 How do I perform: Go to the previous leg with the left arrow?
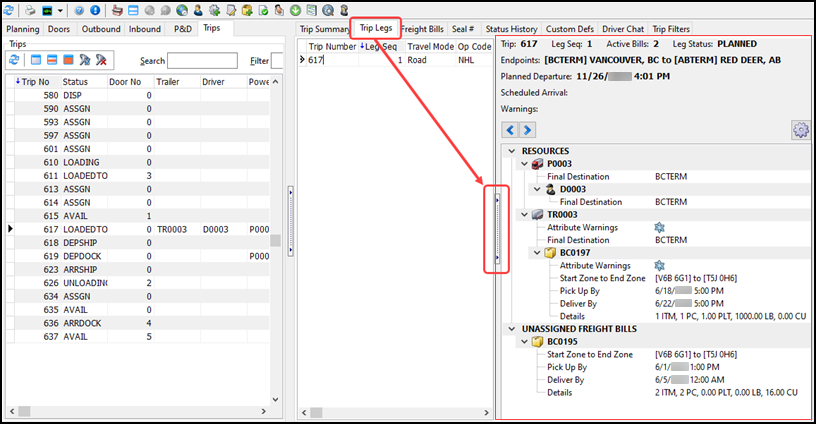click(x=510, y=130)
